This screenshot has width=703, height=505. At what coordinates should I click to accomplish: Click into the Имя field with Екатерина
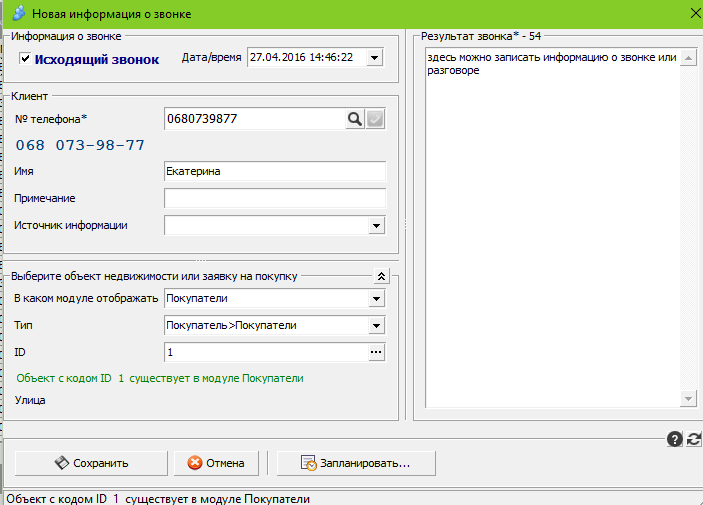point(274,171)
